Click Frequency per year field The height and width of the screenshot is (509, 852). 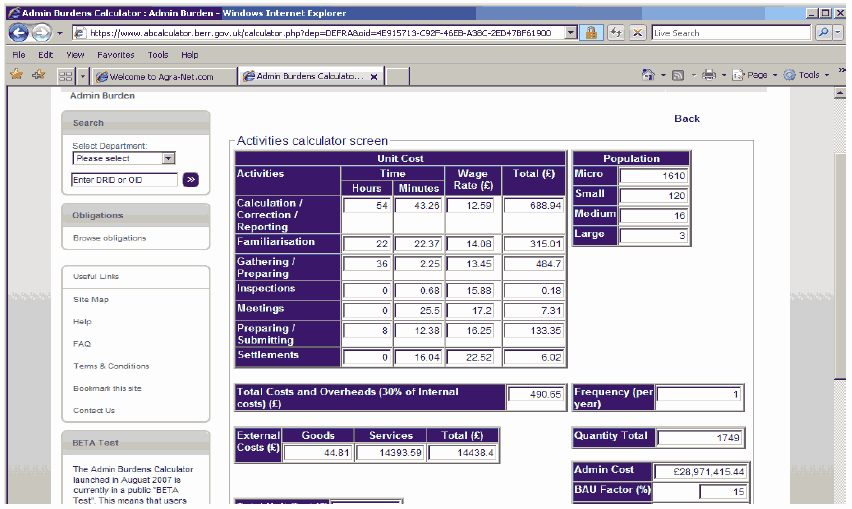(699, 394)
